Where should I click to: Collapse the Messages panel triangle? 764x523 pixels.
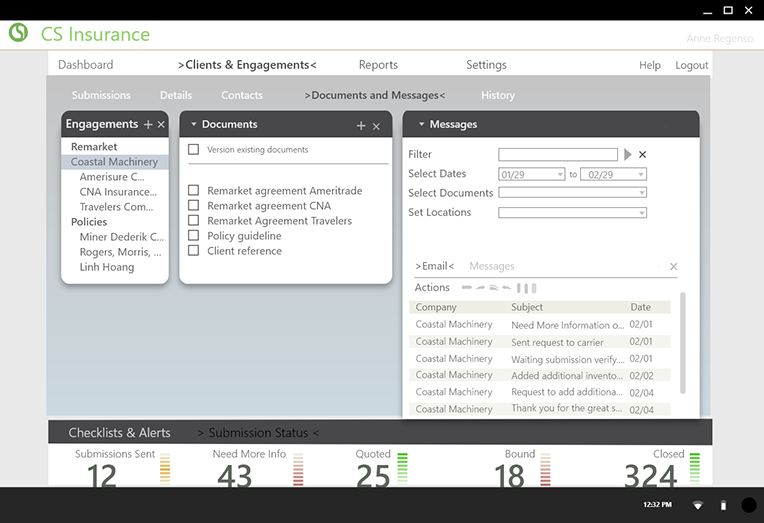tap(421, 125)
